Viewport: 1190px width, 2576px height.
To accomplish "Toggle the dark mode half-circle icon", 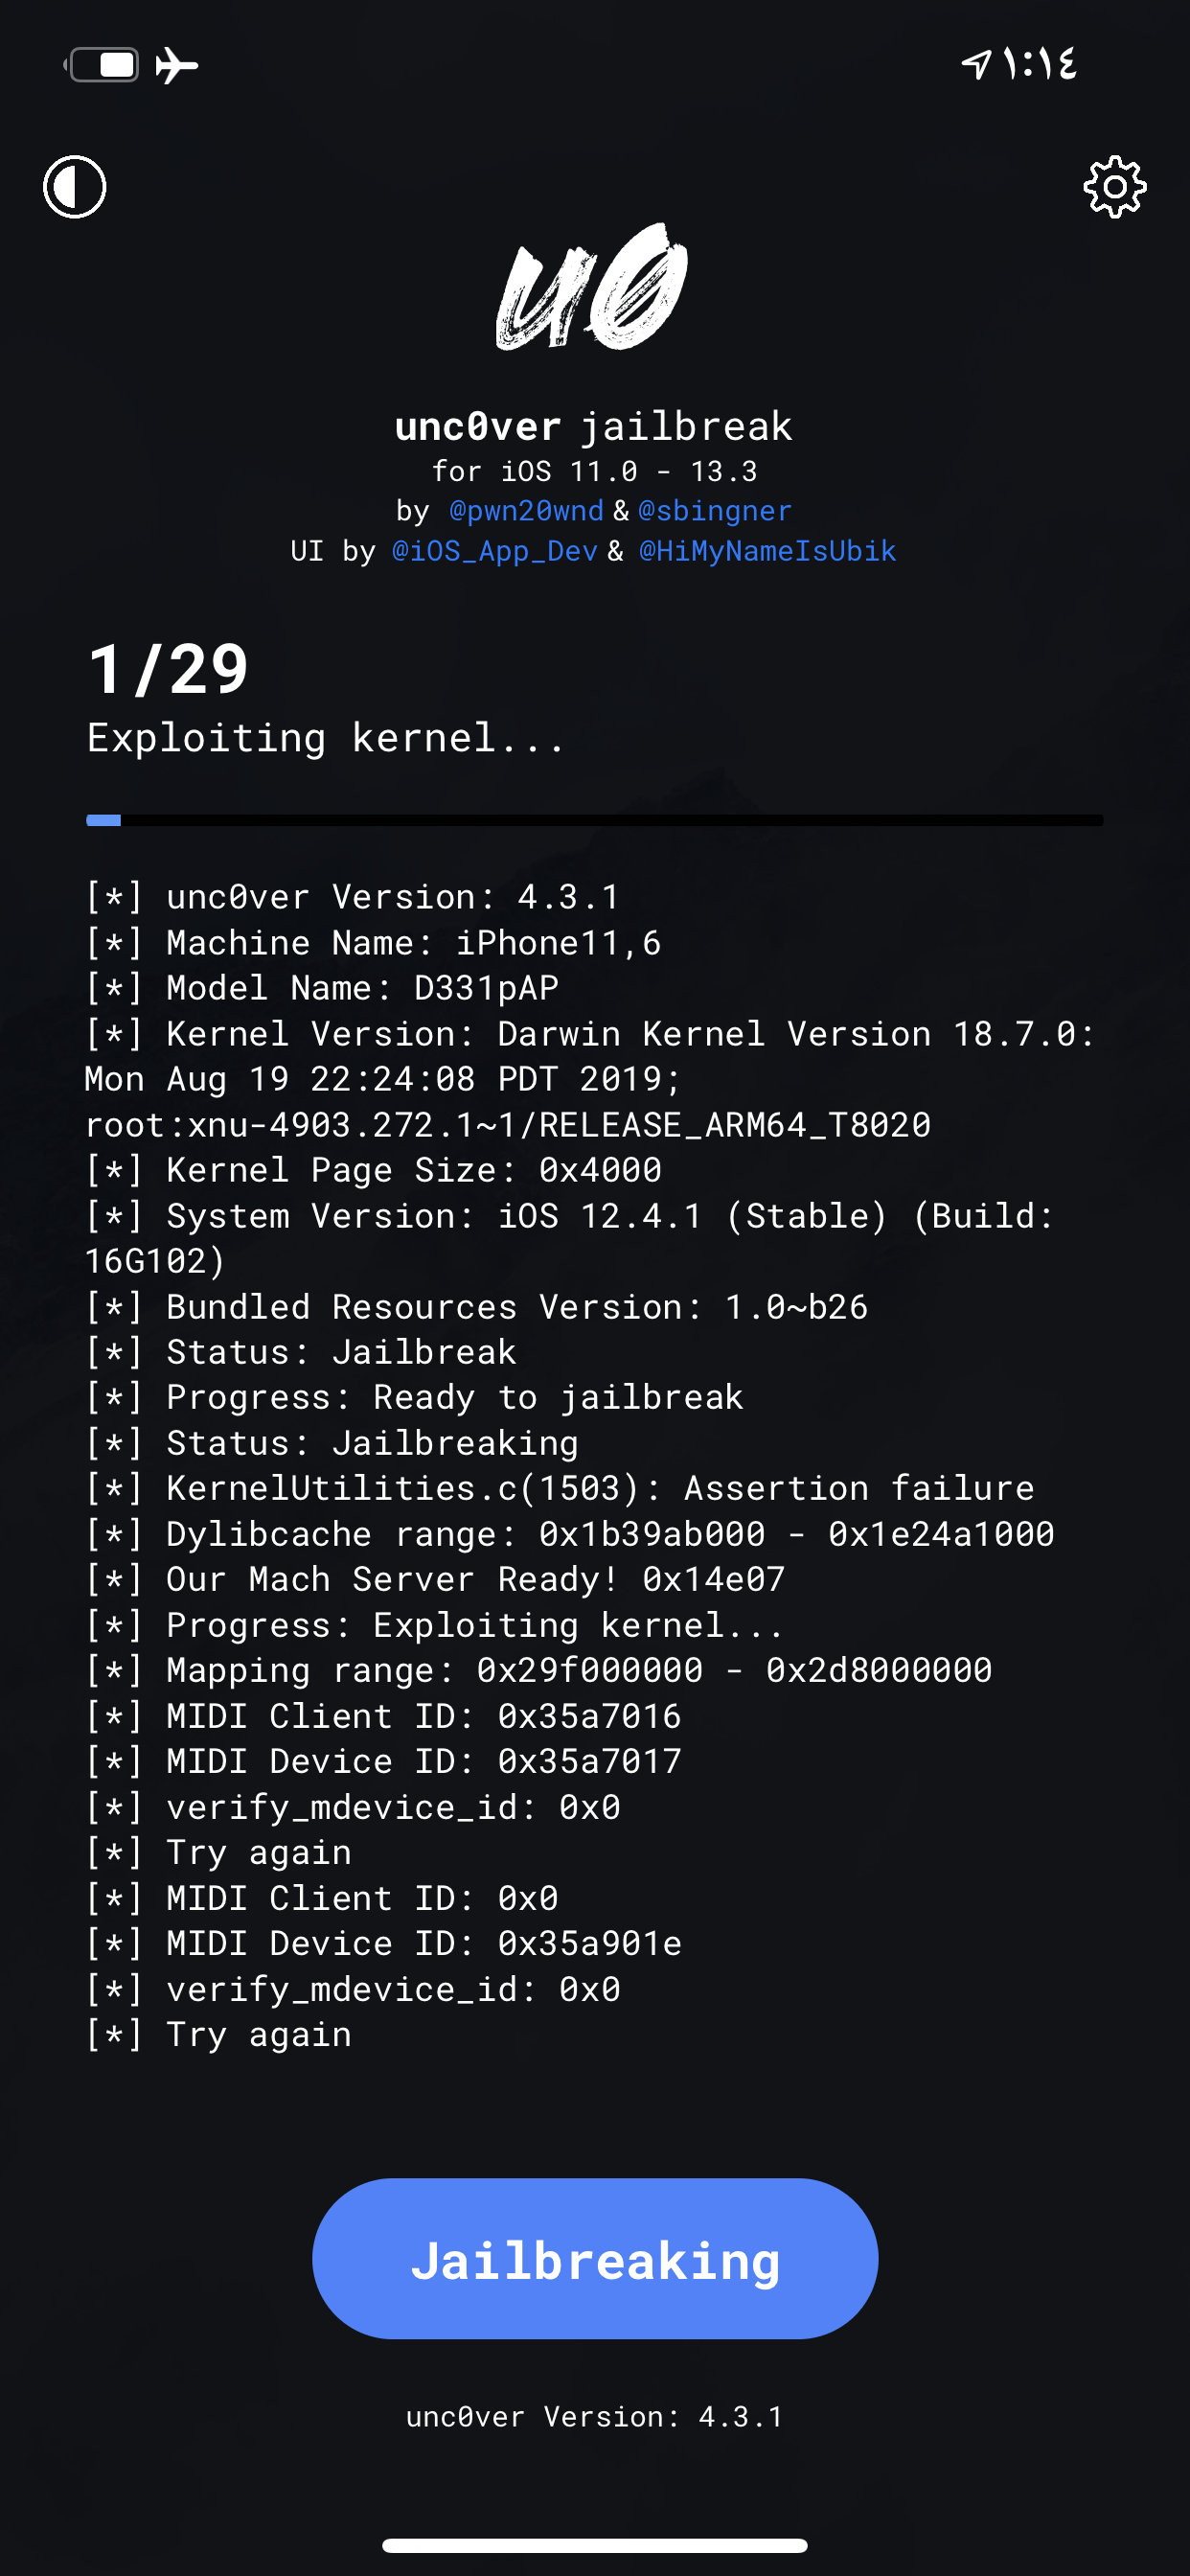I will (75, 186).
